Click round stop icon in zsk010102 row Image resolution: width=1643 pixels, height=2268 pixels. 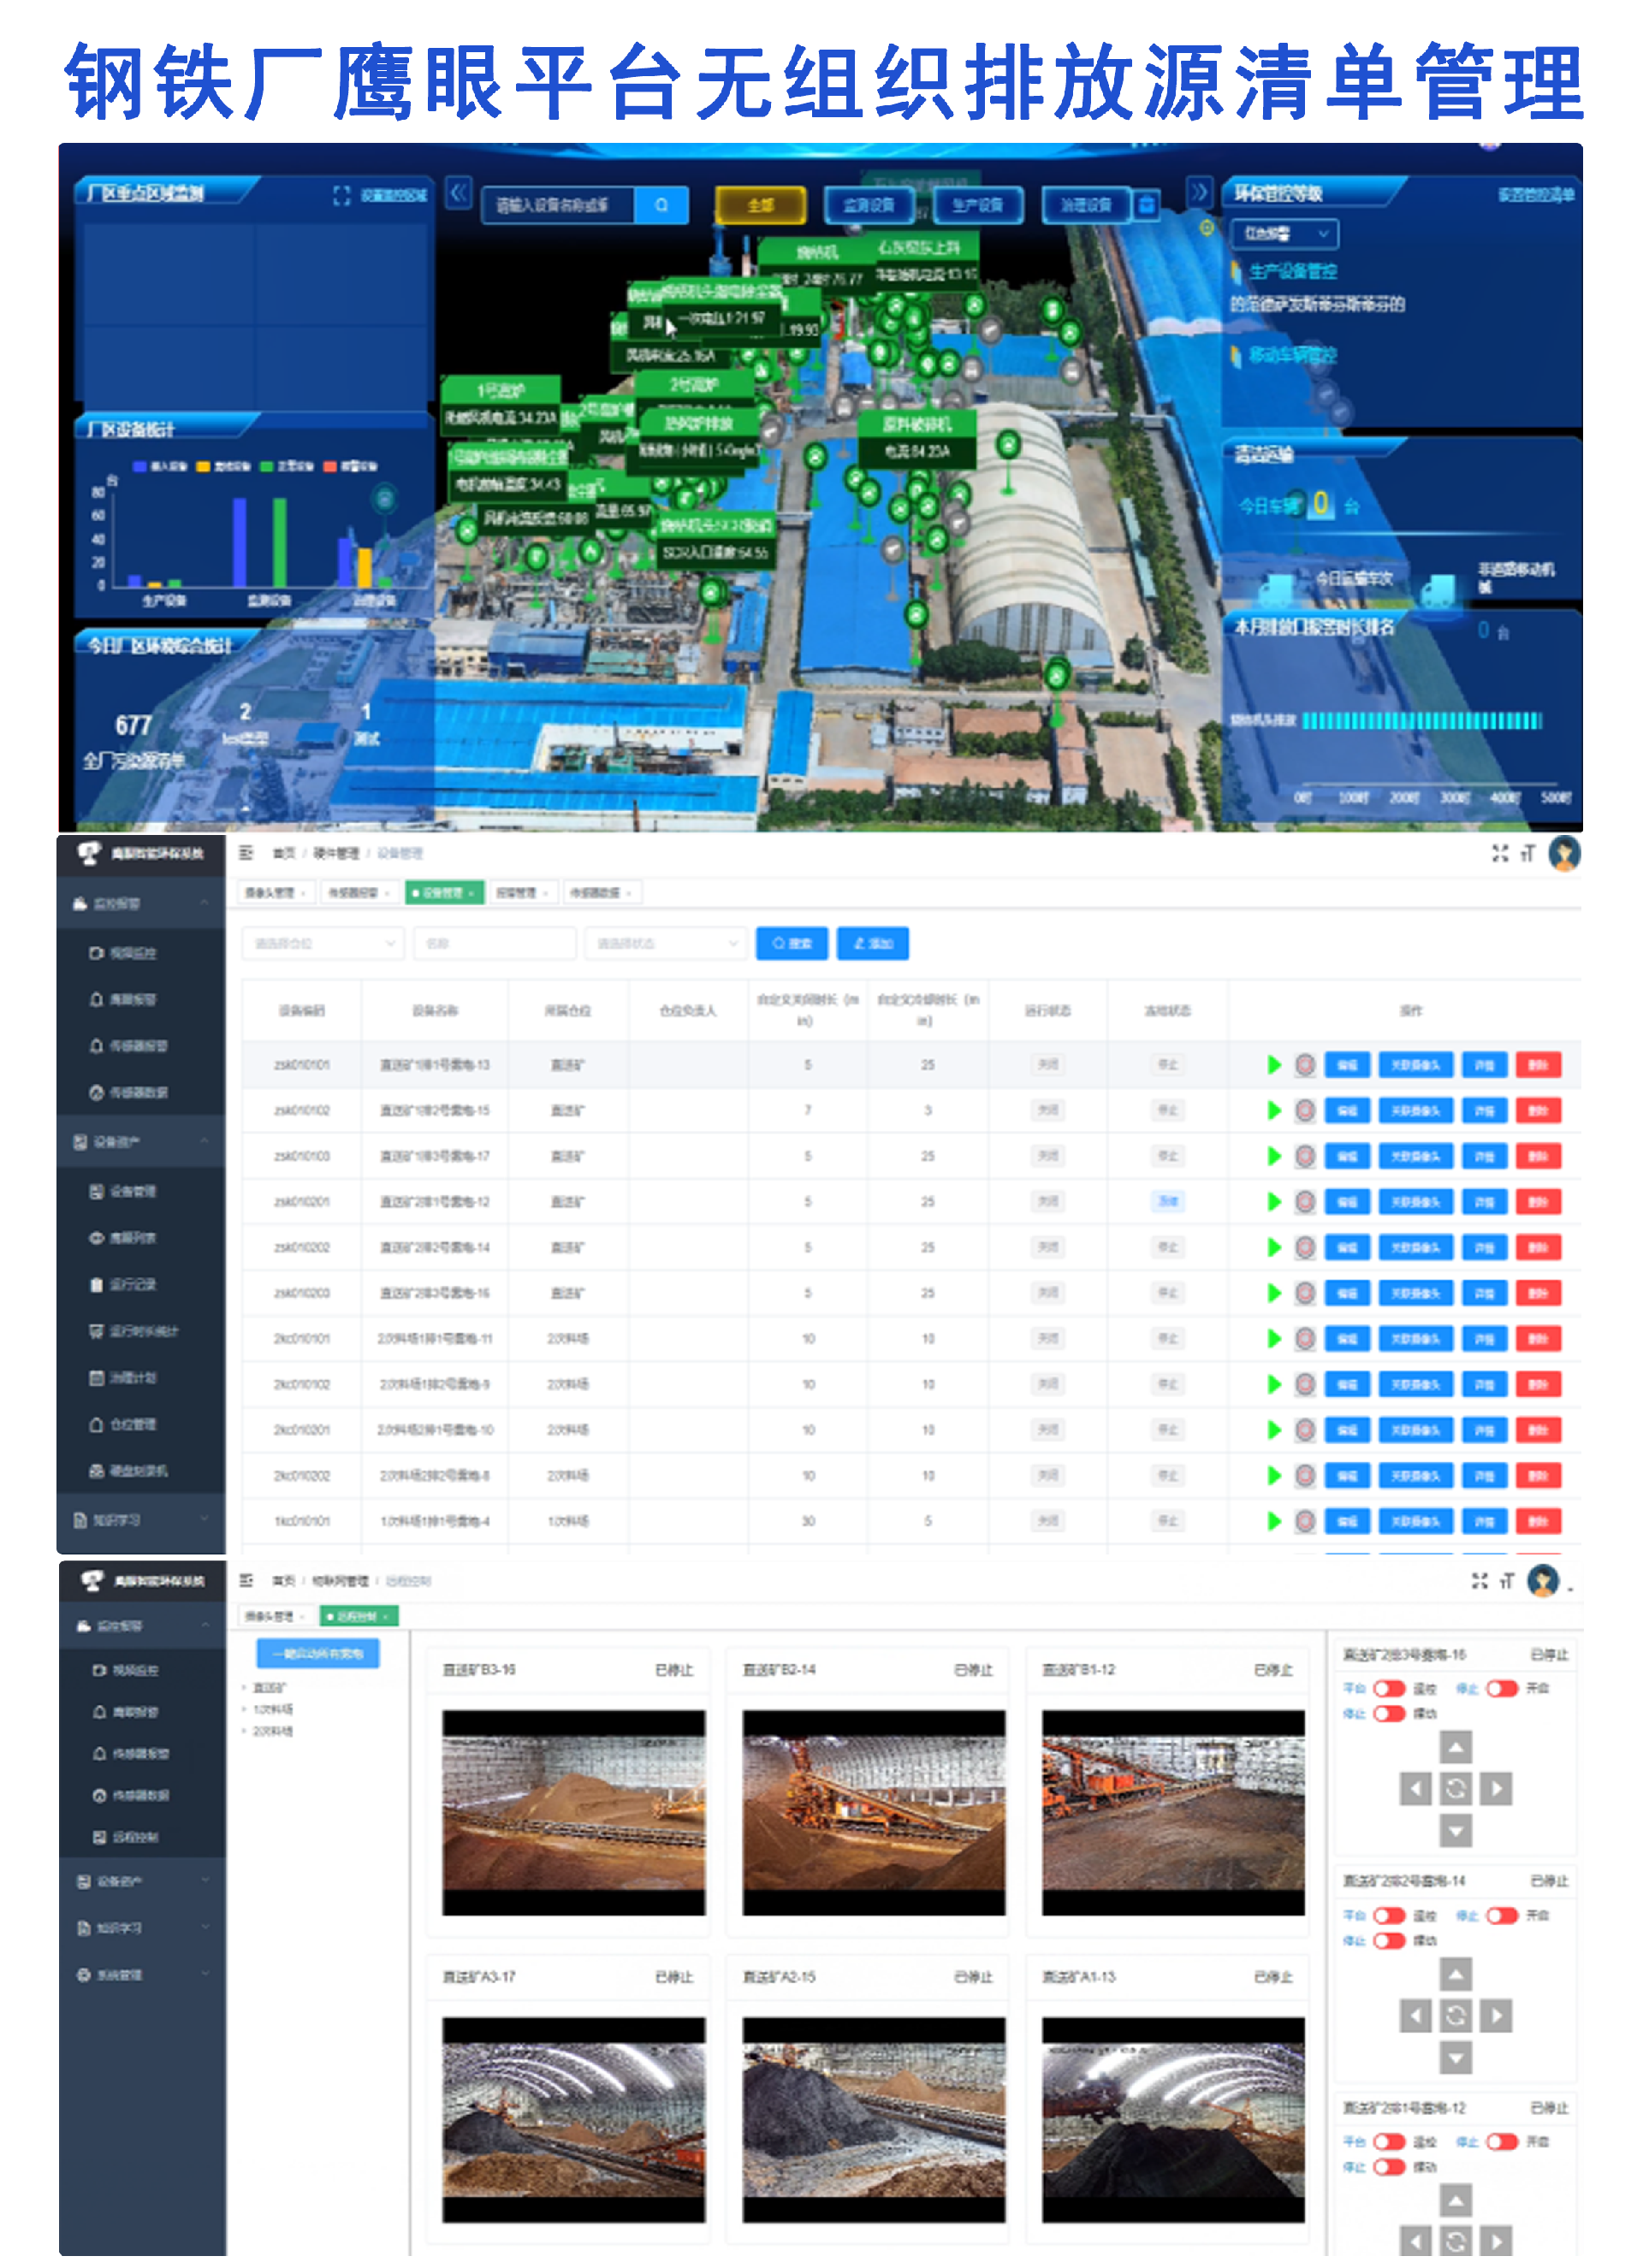(1305, 1110)
